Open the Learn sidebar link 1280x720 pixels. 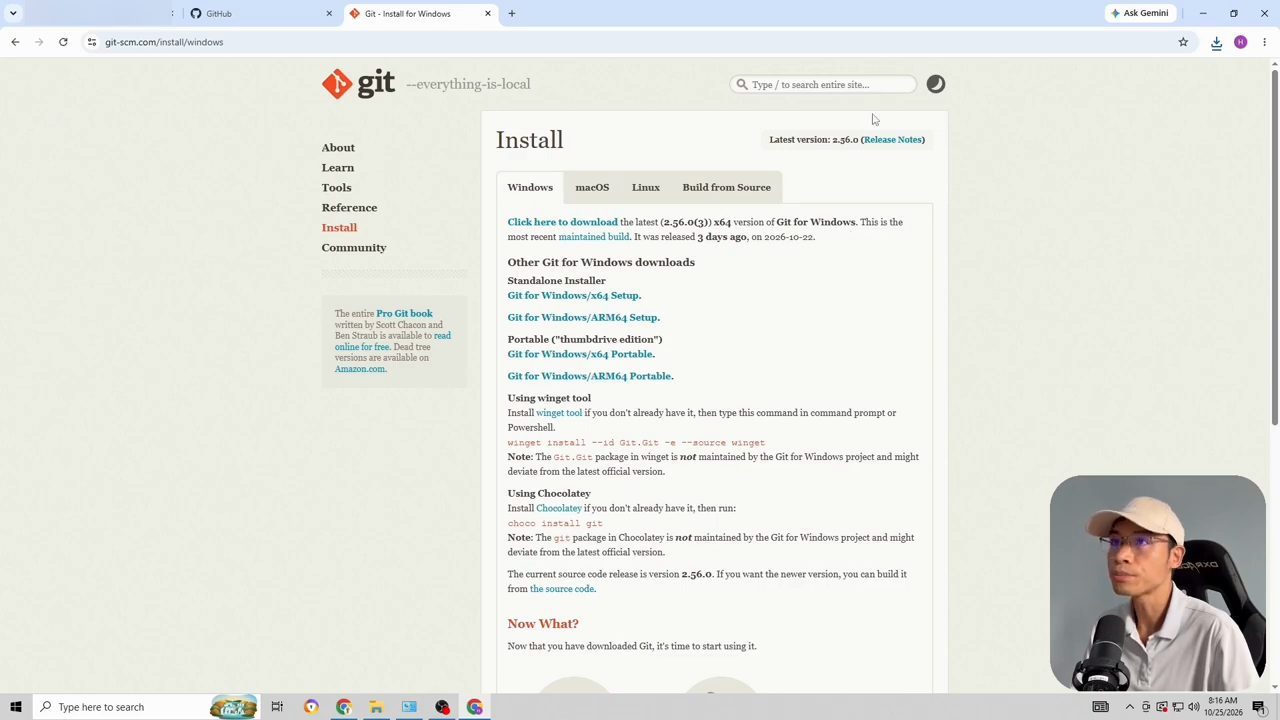pyautogui.click(x=338, y=168)
